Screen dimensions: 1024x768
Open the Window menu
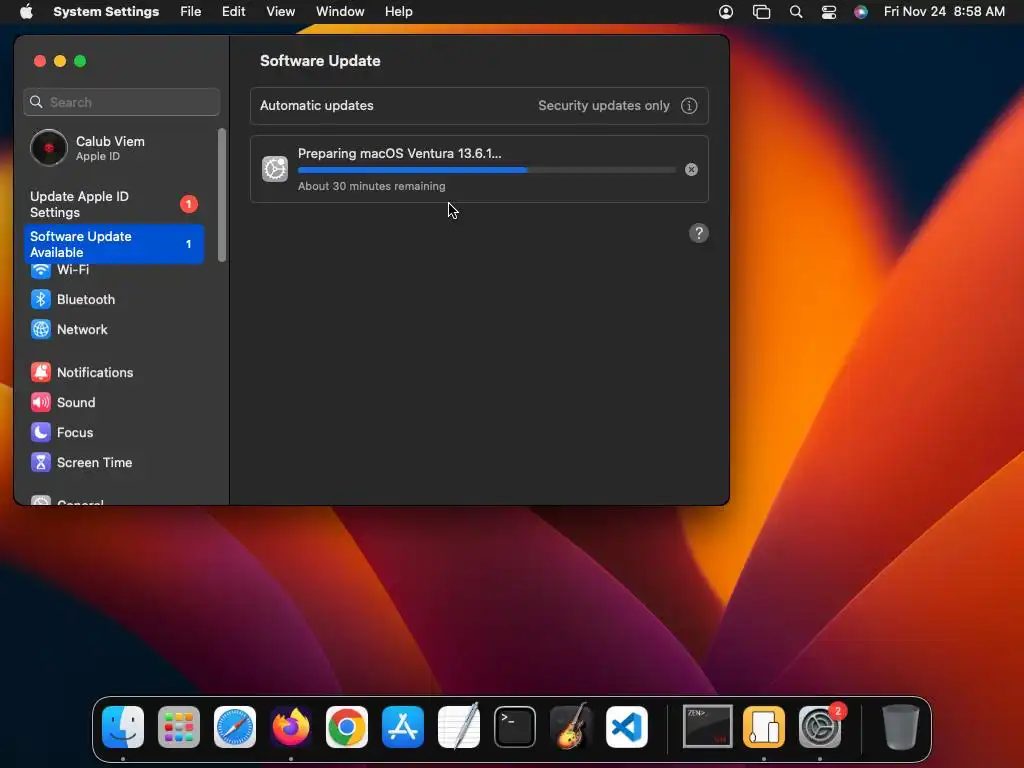[340, 12]
